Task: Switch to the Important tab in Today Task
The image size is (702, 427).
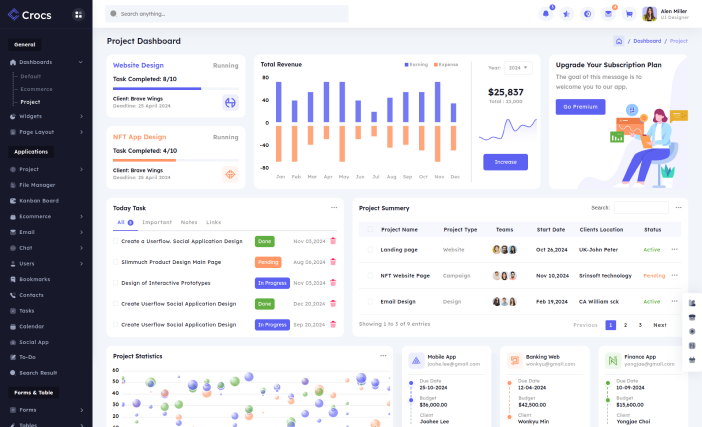Action: click(x=157, y=222)
